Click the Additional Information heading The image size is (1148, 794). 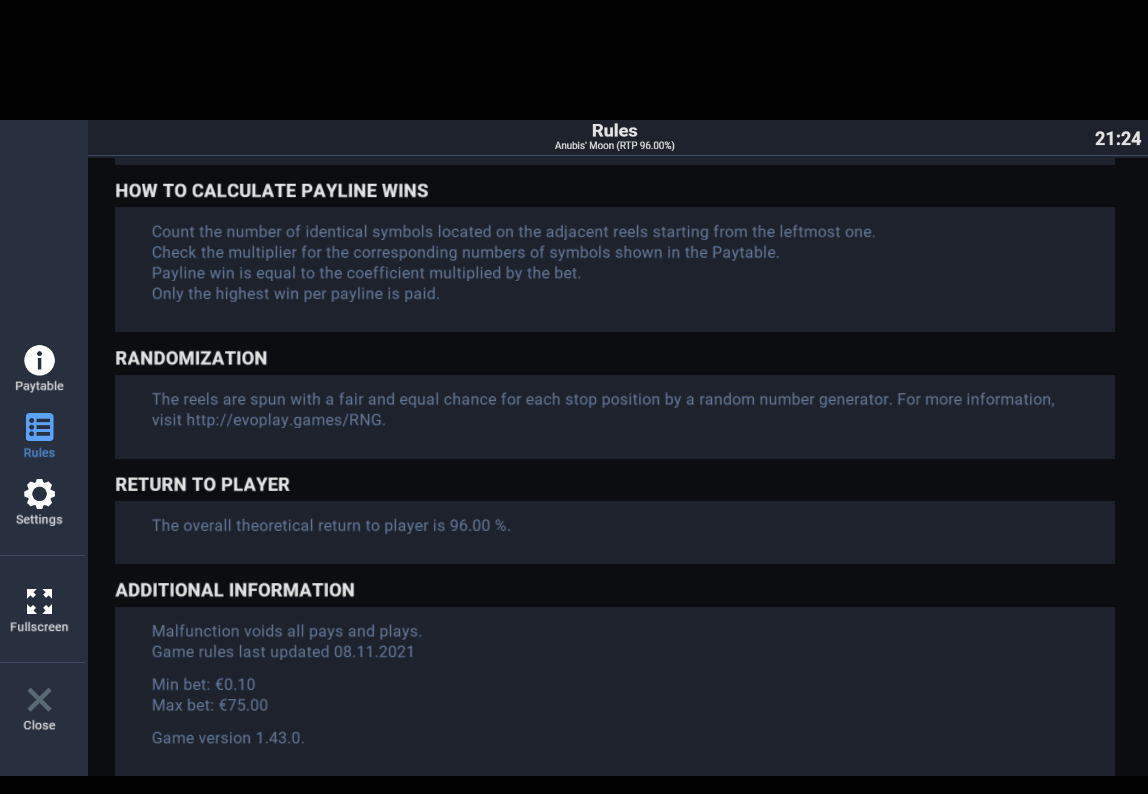[235, 590]
